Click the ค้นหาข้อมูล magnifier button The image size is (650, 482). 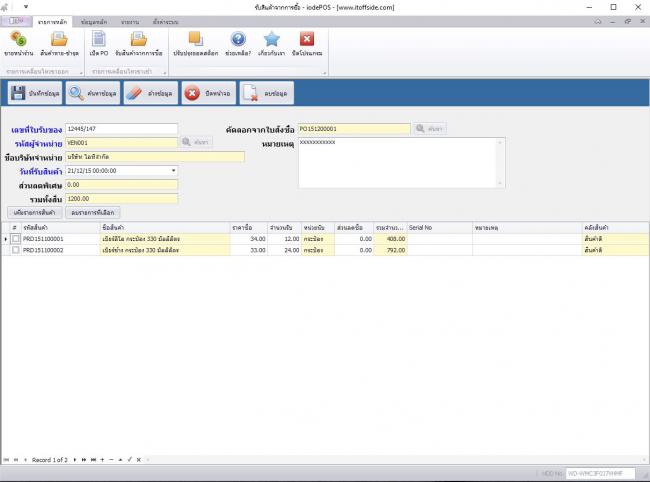click(92, 94)
